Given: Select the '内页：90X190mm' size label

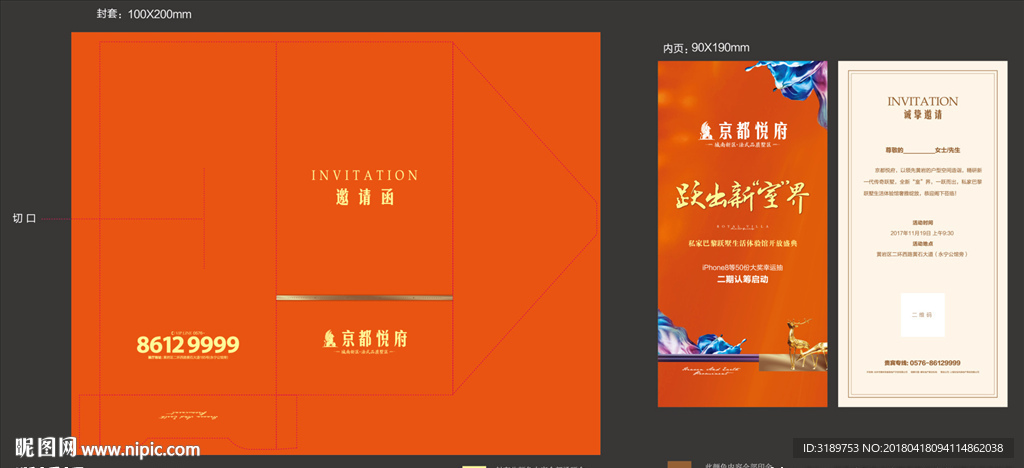Looking at the screenshot, I should (x=706, y=48).
